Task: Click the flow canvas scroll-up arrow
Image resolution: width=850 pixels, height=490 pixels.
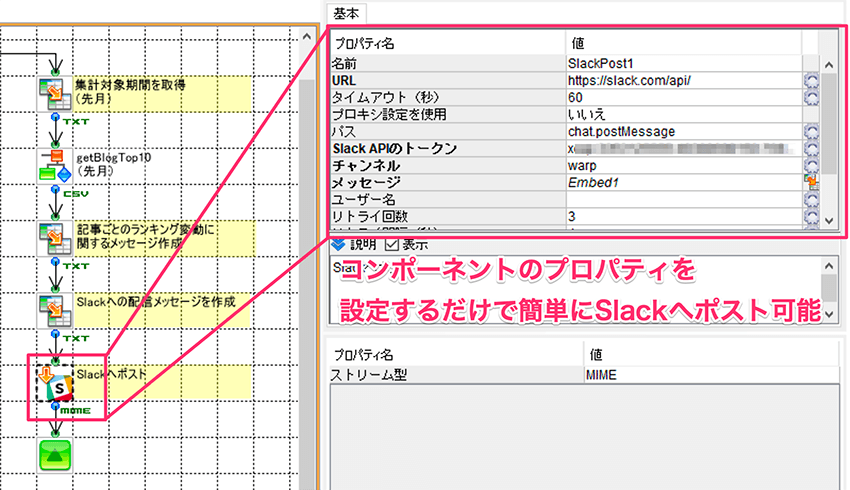Action: pyautogui.click(x=306, y=37)
